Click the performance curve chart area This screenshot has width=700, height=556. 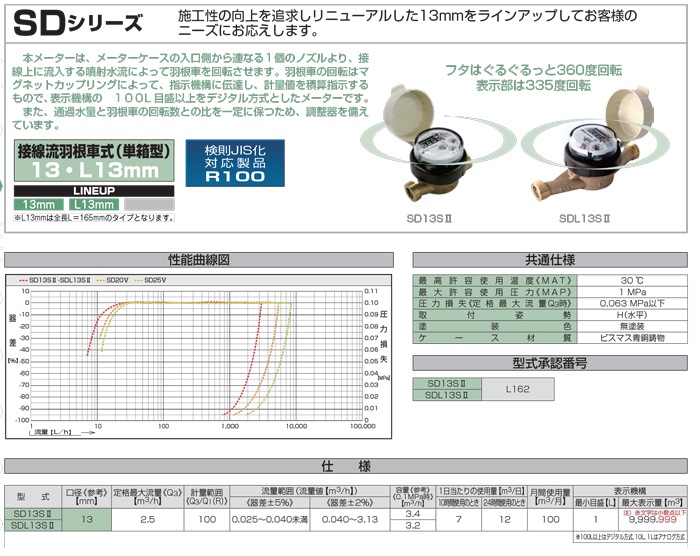[x=196, y=355]
